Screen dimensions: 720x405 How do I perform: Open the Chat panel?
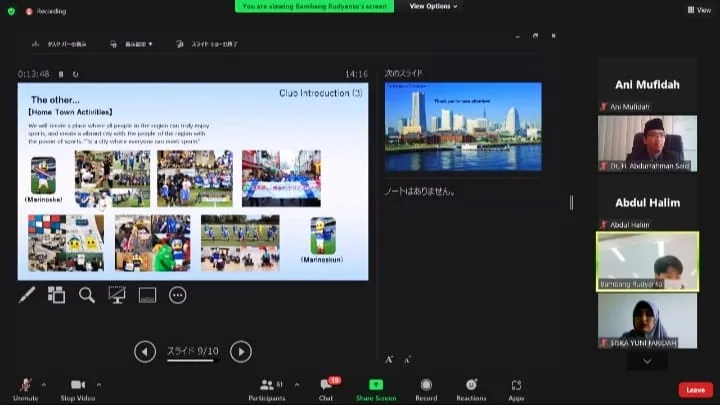tap(326, 389)
